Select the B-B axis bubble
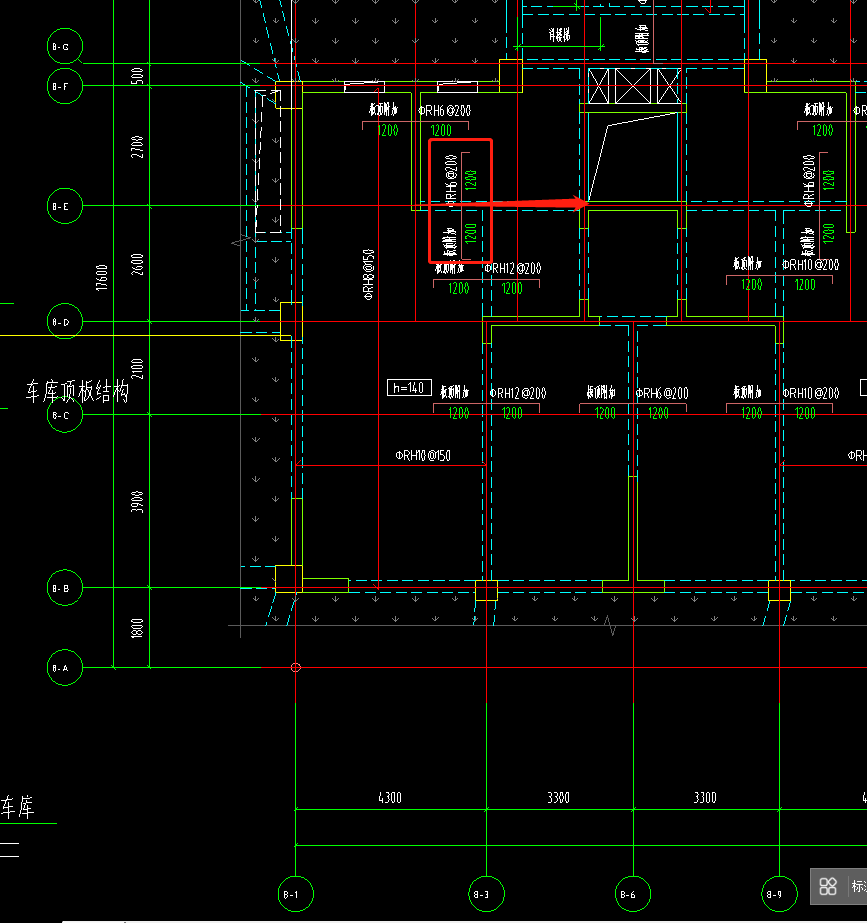Viewport: 867px width, 923px height. [65, 587]
